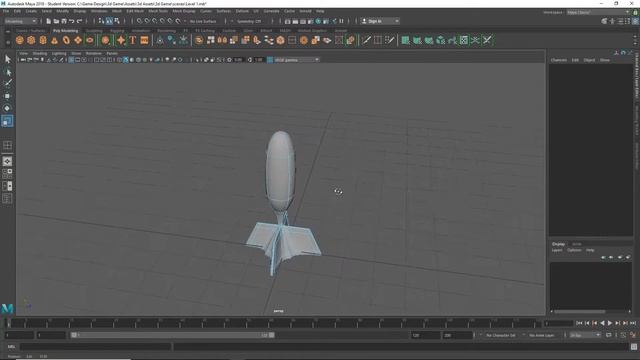Enable smooth shade all in viewport

(x=126, y=60)
